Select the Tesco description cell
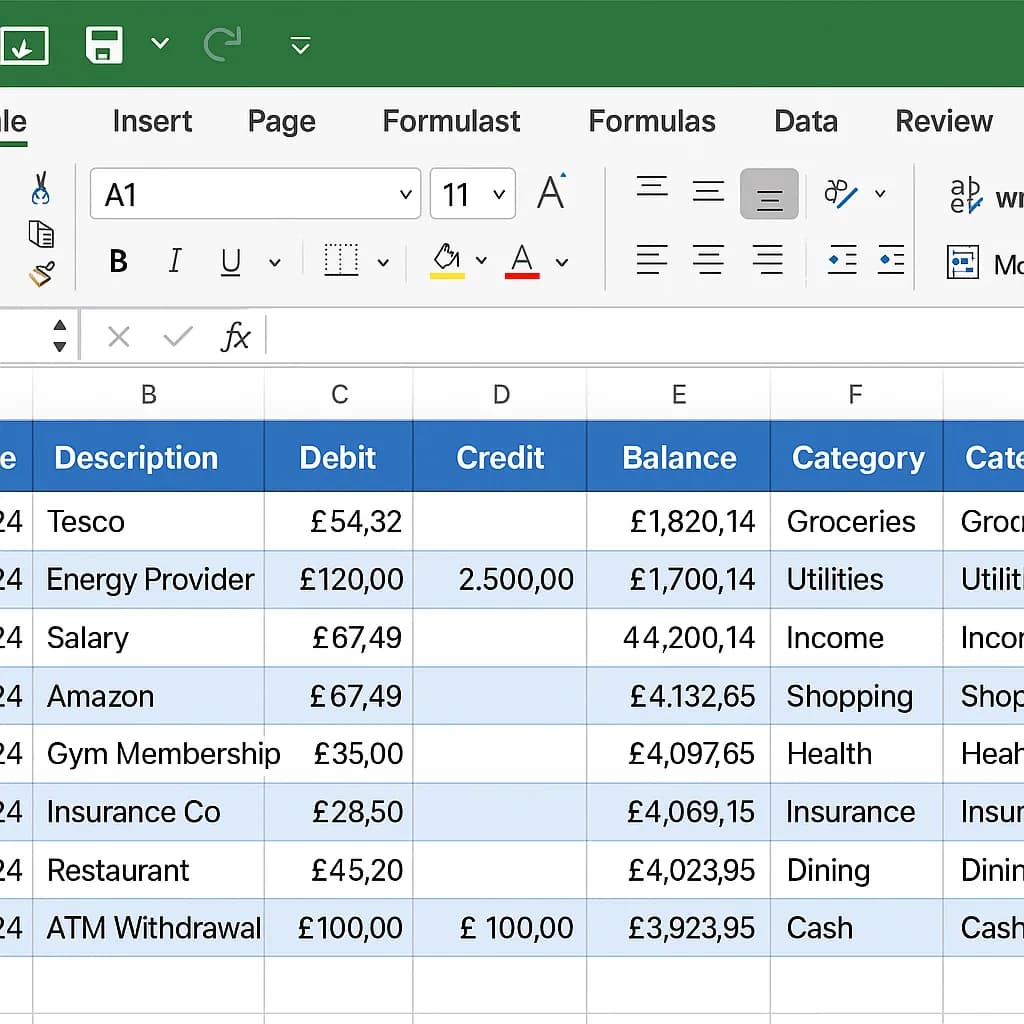Image resolution: width=1024 pixels, height=1024 pixels. tap(149, 521)
